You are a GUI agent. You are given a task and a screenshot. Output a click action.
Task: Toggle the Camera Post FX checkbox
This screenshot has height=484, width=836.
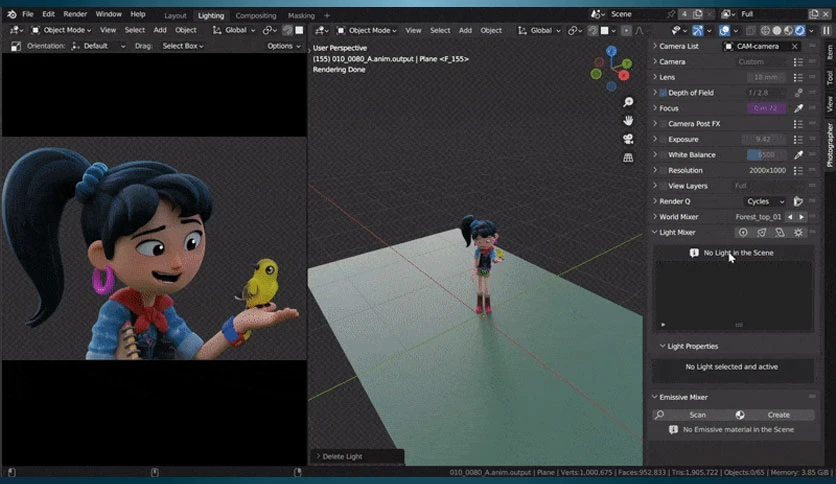pyautogui.click(x=663, y=124)
